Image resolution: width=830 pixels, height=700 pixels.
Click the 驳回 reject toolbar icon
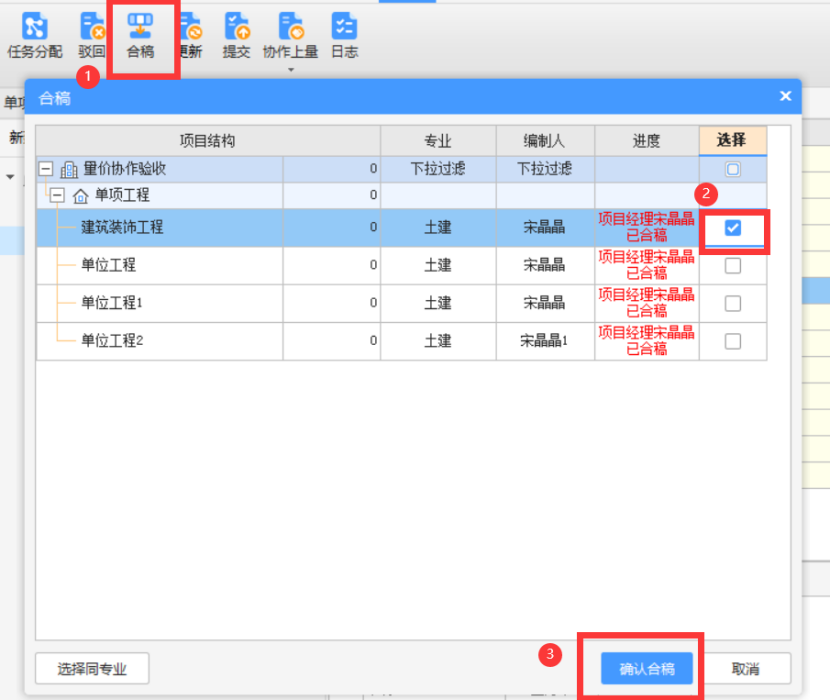tap(92, 35)
